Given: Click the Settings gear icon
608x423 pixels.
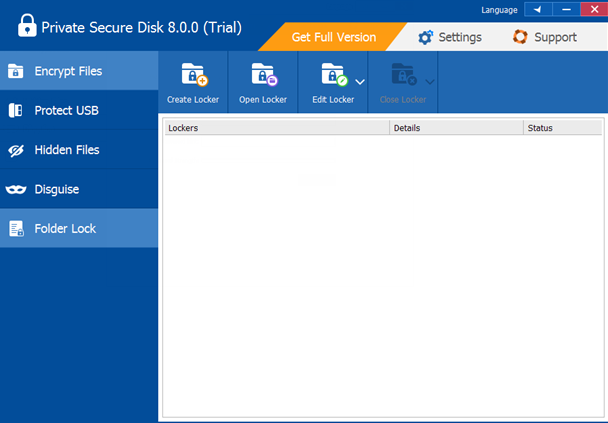Looking at the screenshot, I should coord(426,37).
